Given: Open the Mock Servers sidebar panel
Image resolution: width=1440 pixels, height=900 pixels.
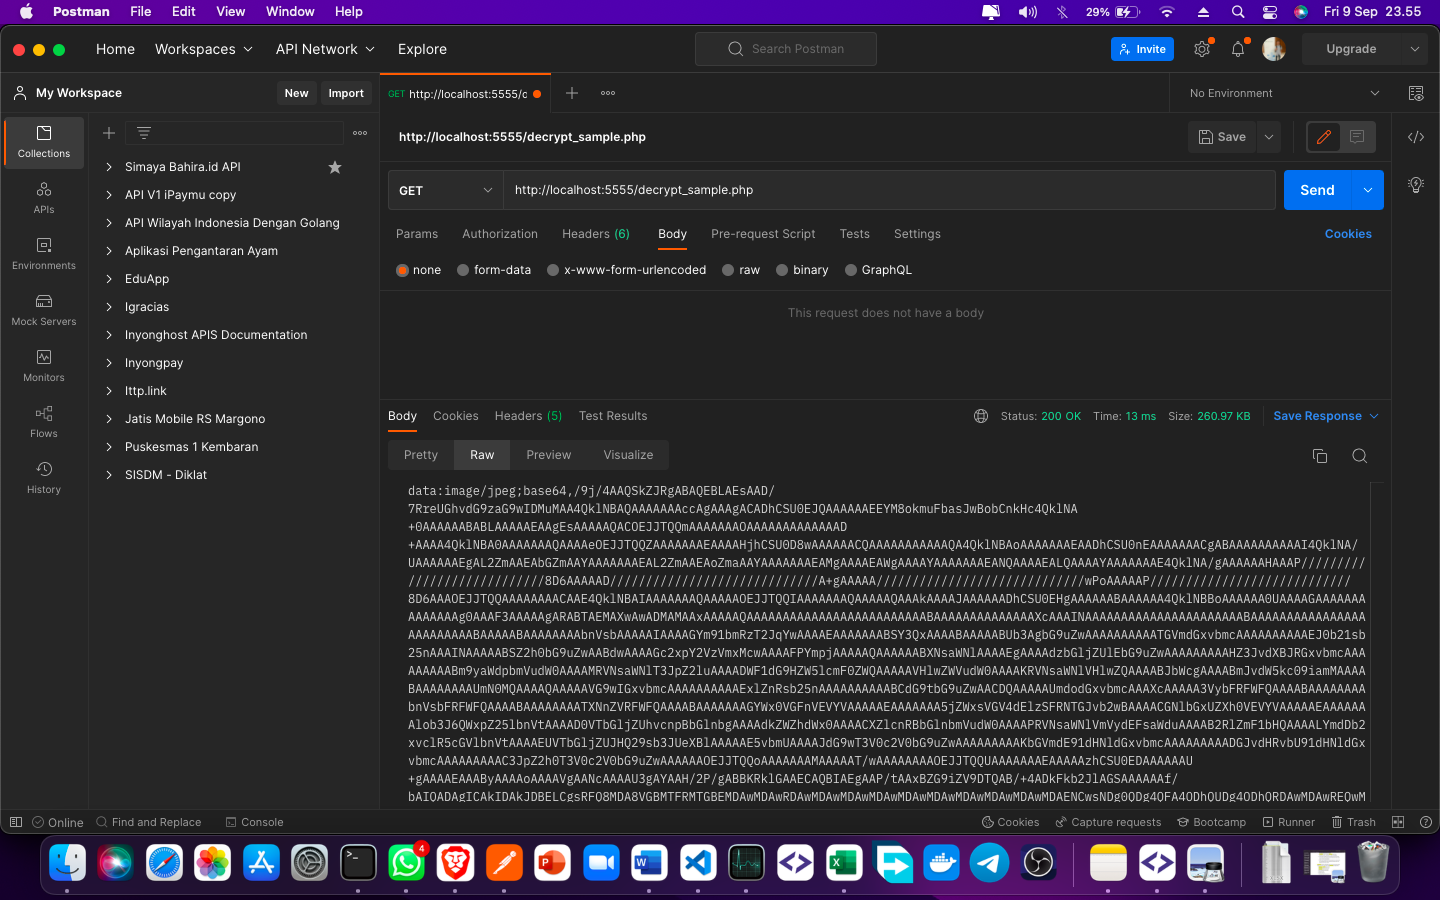Looking at the screenshot, I should point(44,309).
